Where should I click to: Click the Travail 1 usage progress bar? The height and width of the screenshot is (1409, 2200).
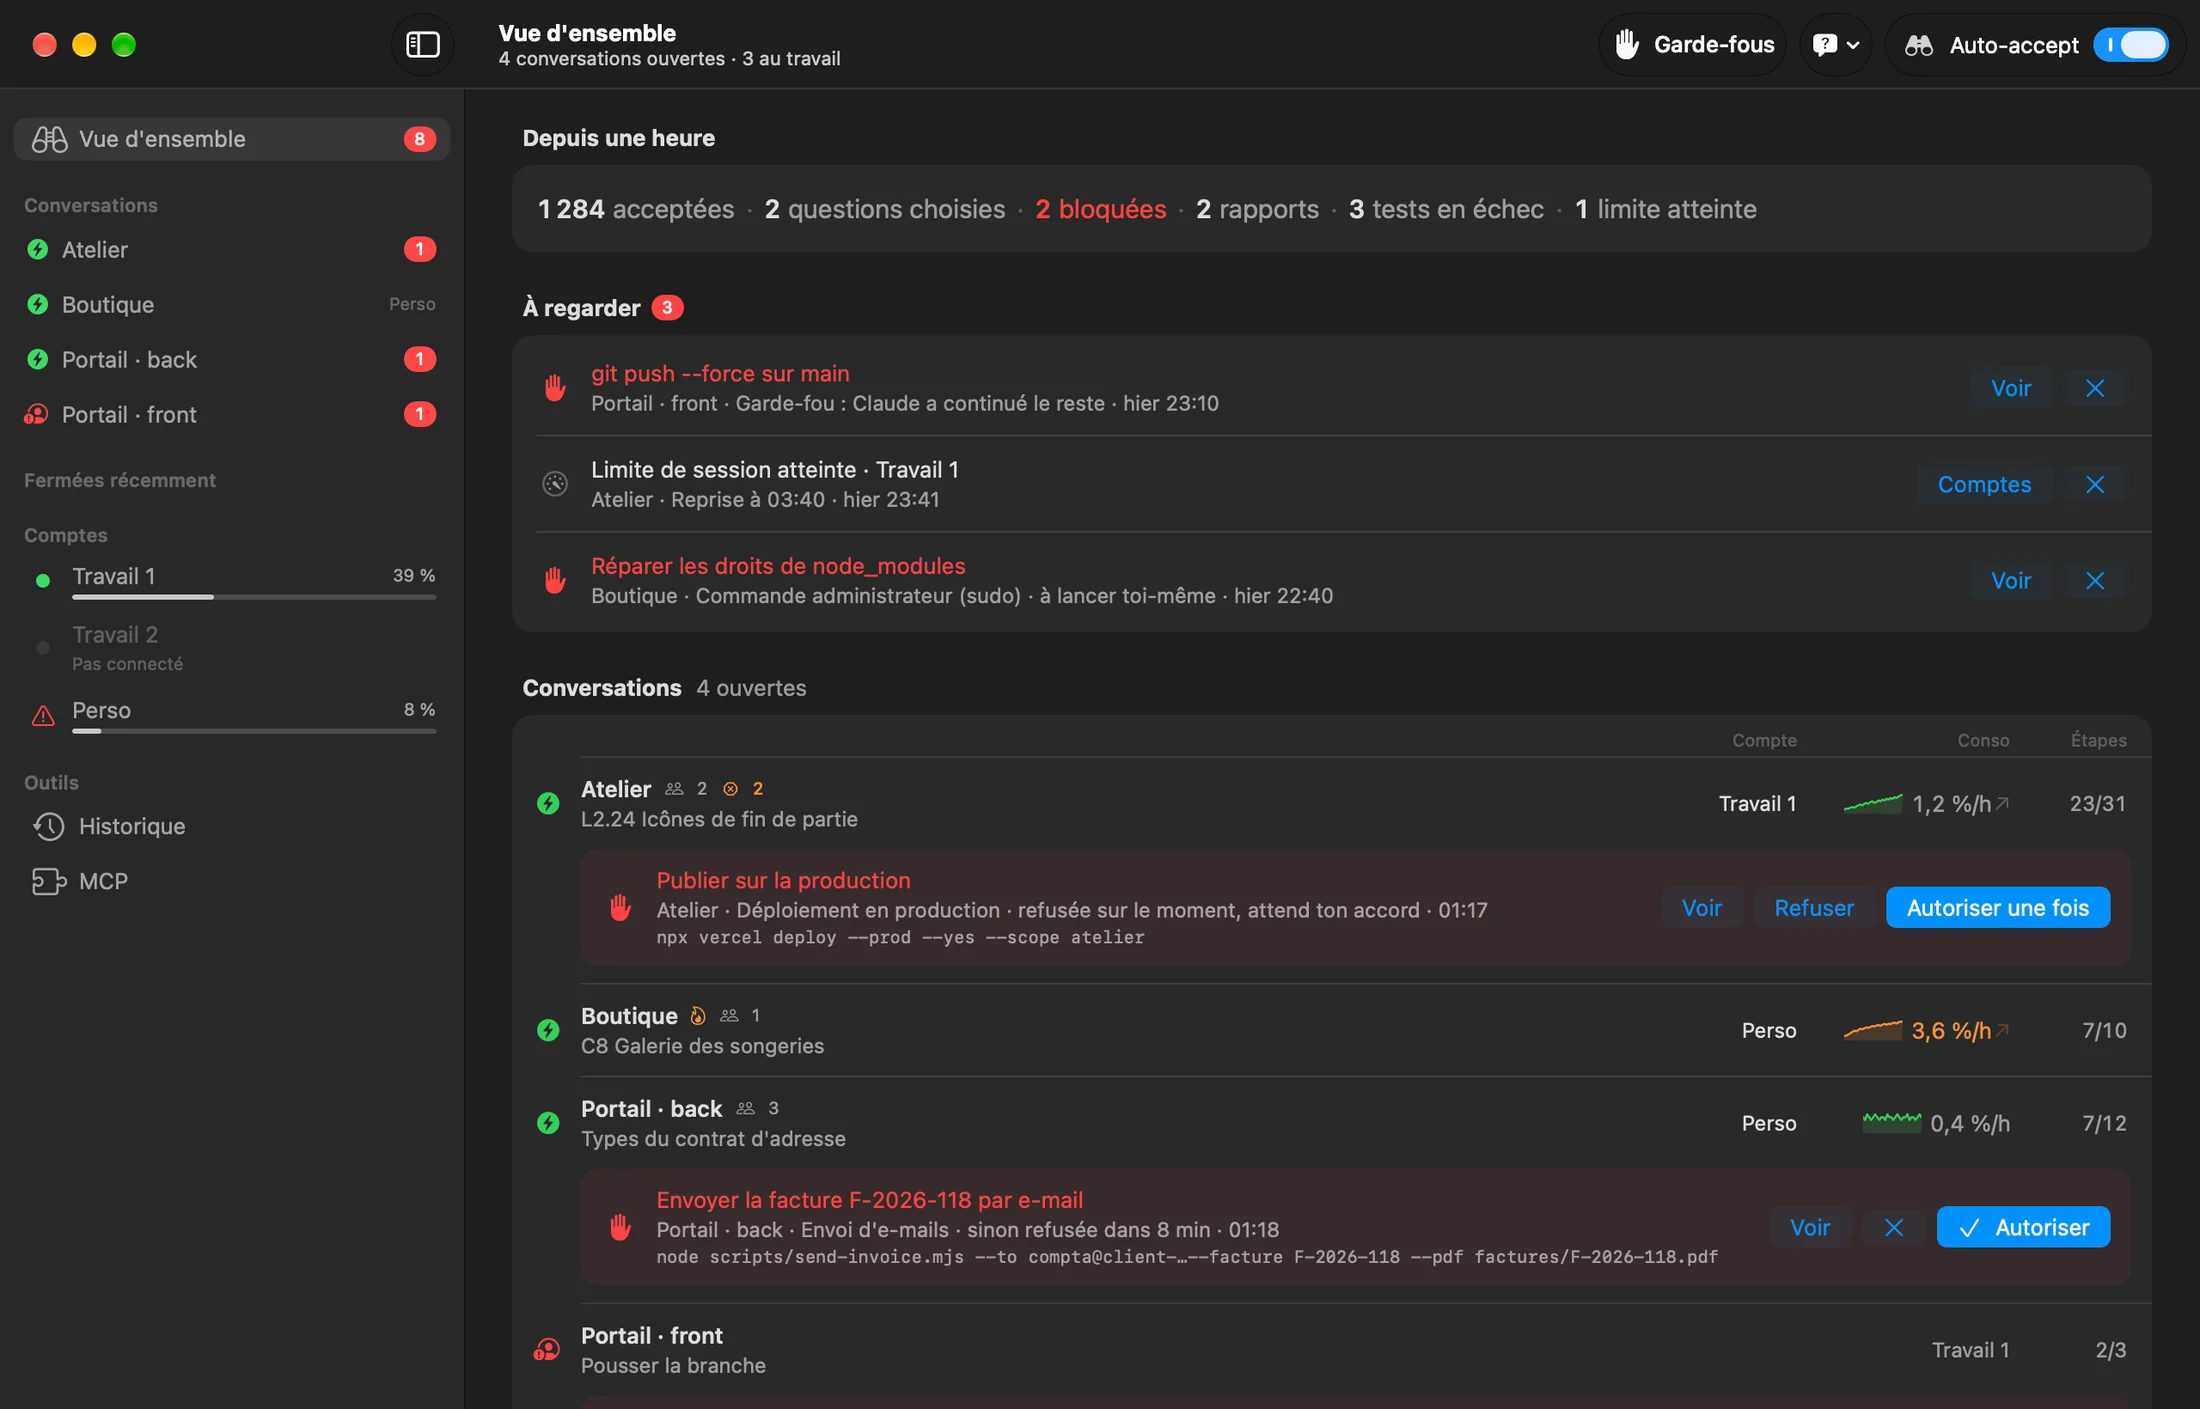pos(254,597)
